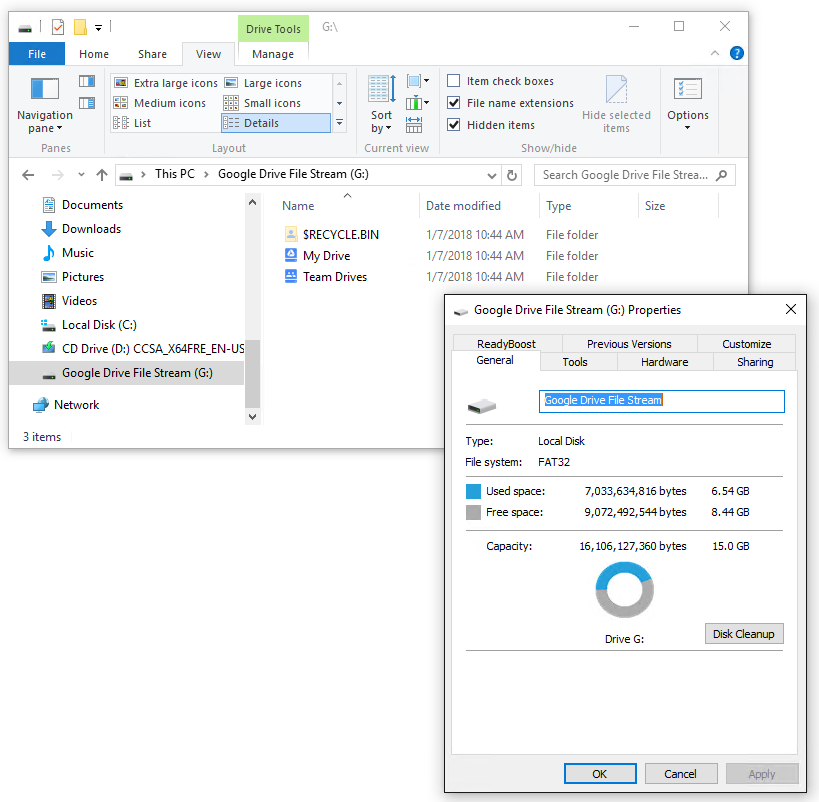
Task: Click inside the search box
Action: (635, 174)
